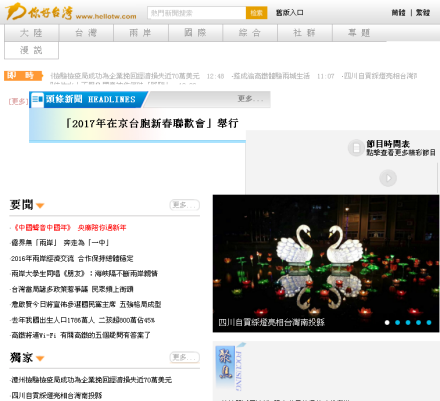440x401 pixels.
Task: Select the fourth slideshow dot
Action: point(418,322)
